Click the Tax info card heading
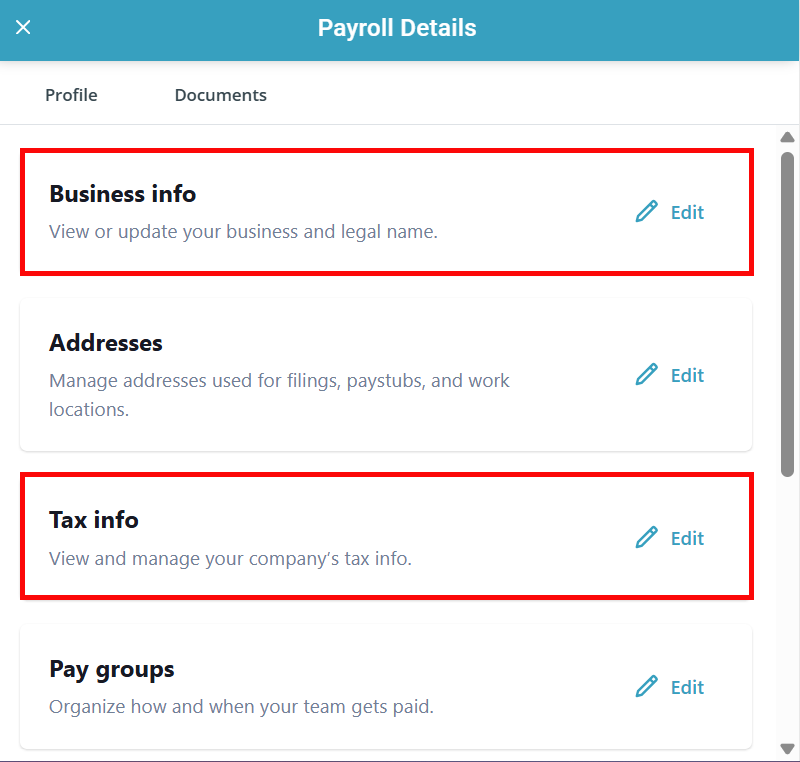Image resolution: width=800 pixels, height=762 pixels. 94,520
